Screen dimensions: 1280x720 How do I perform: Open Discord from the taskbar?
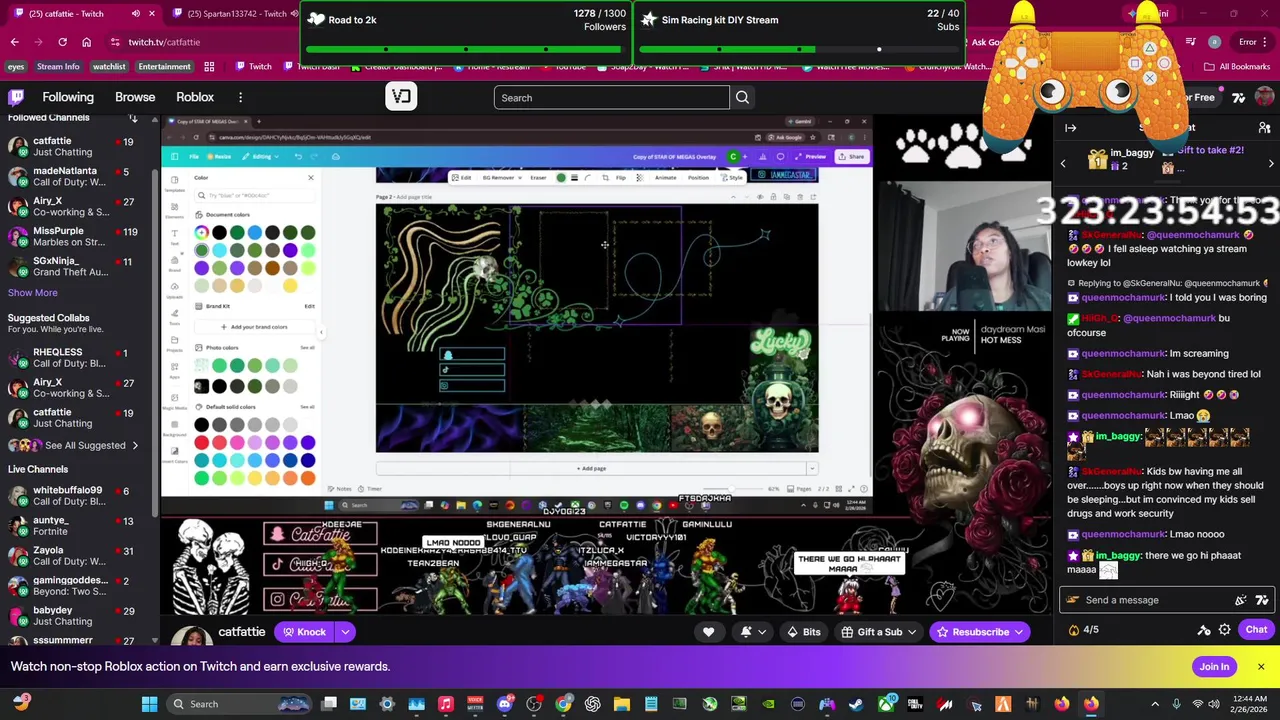click(x=504, y=704)
